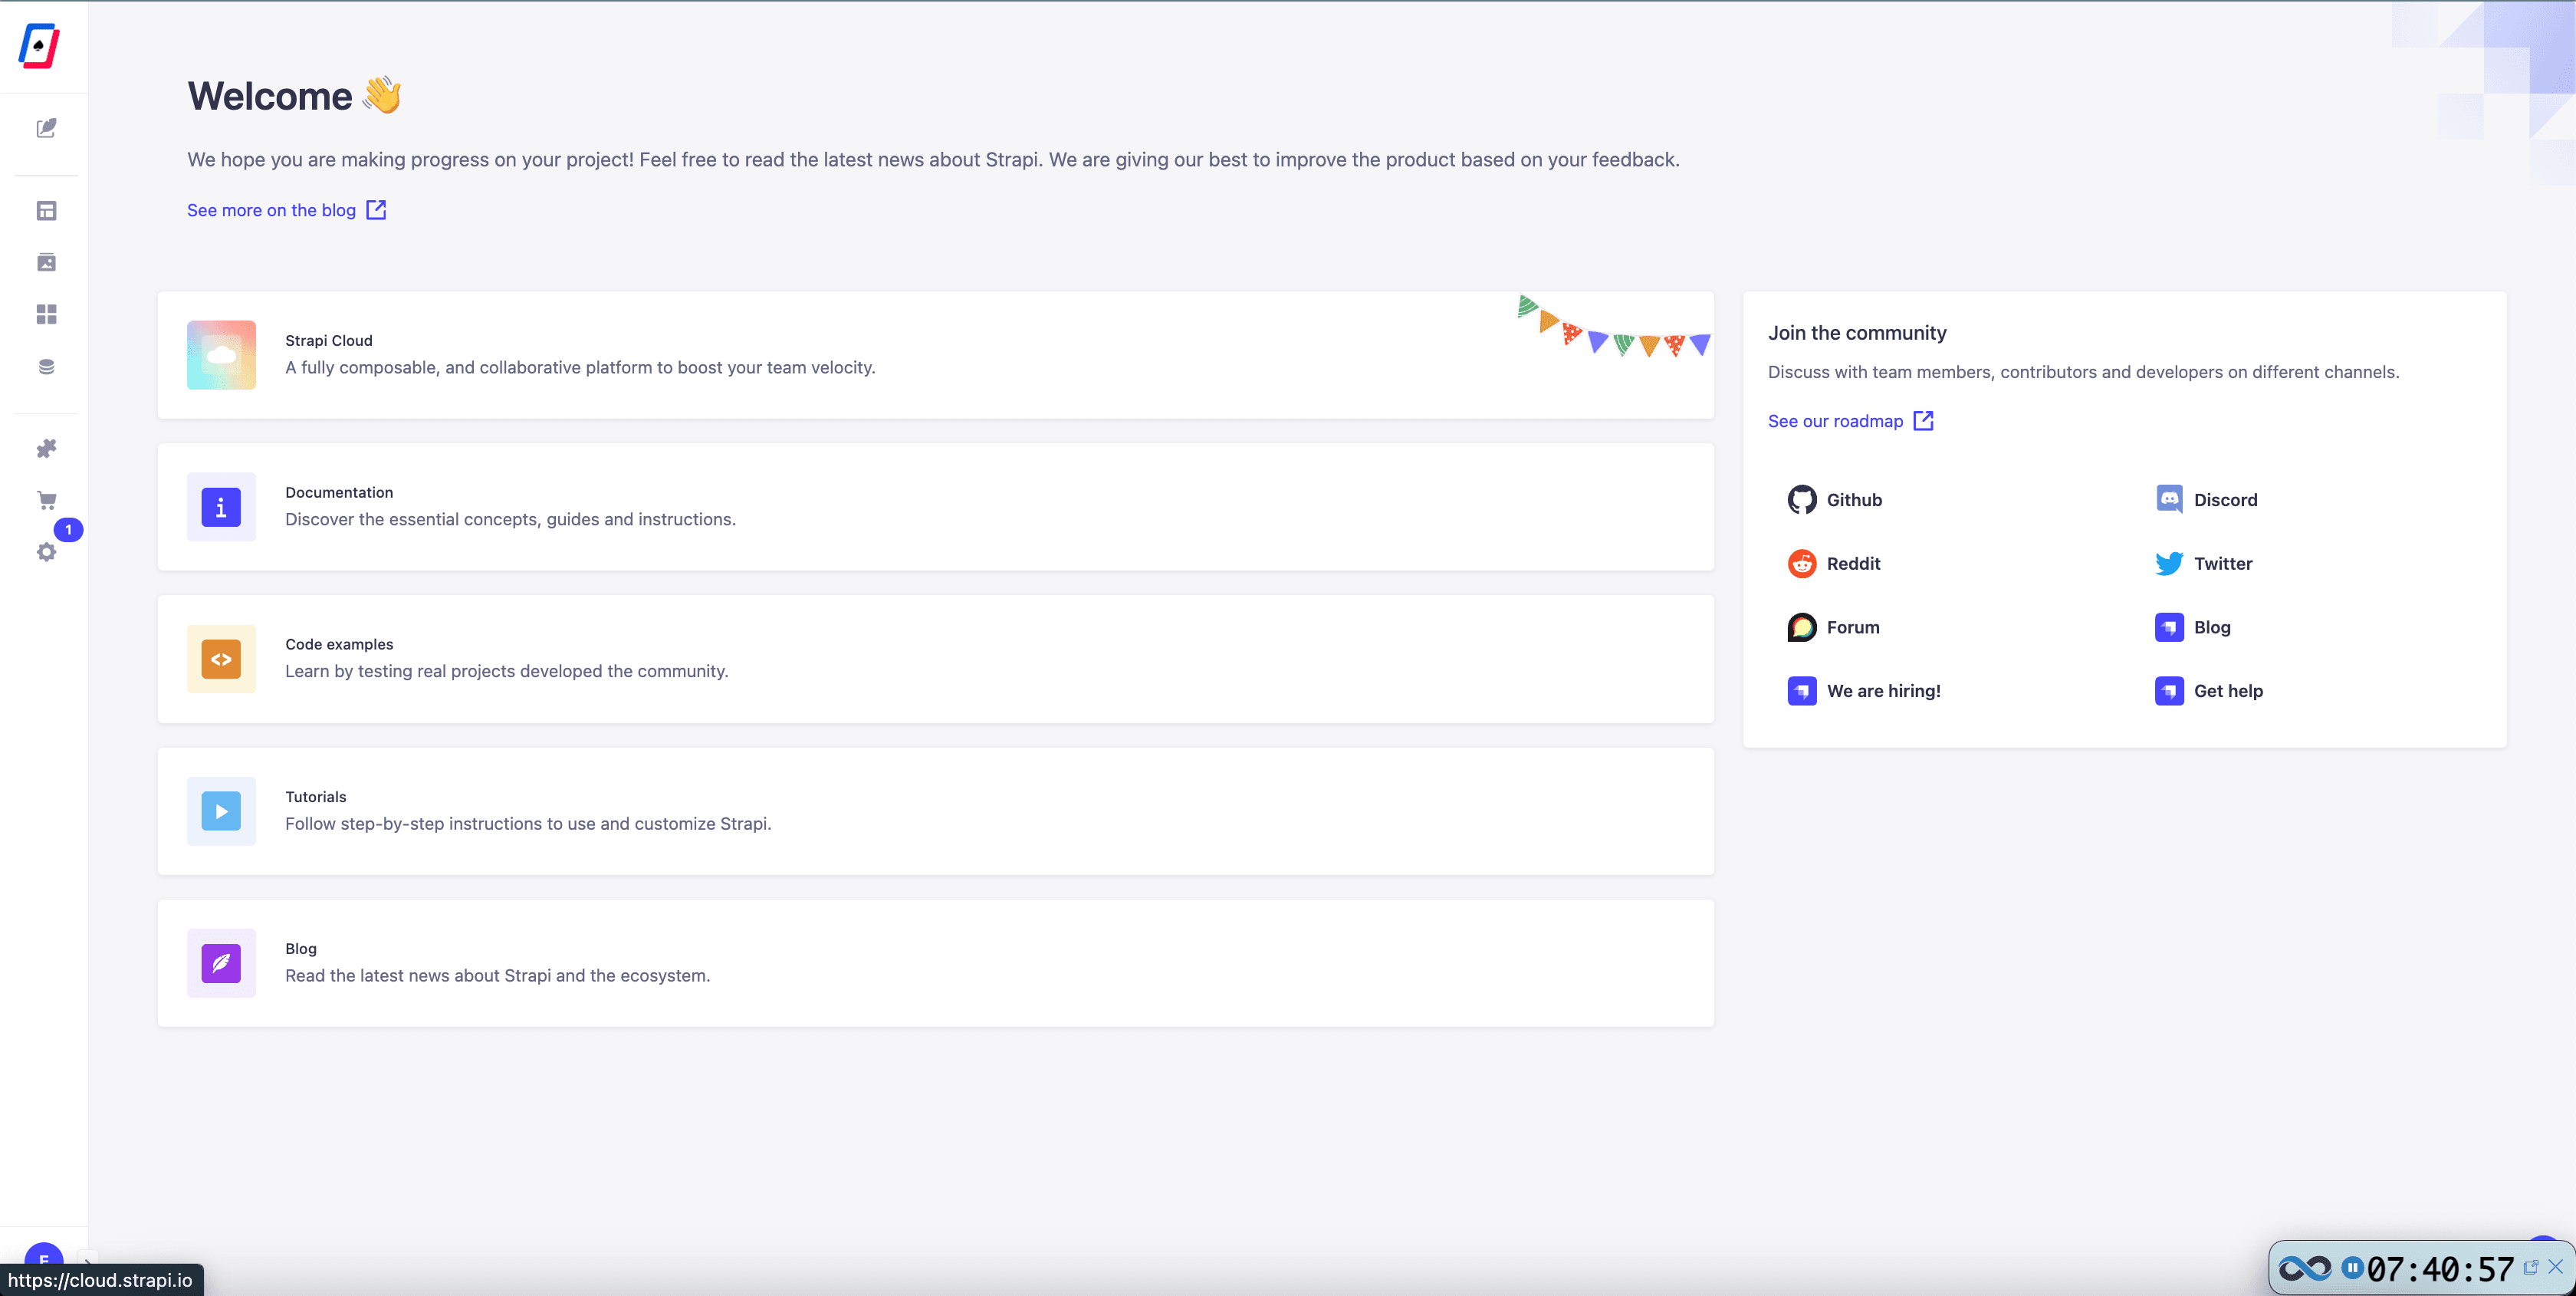Open the Discord community link
This screenshot has height=1296, width=2576.
pos(2206,500)
